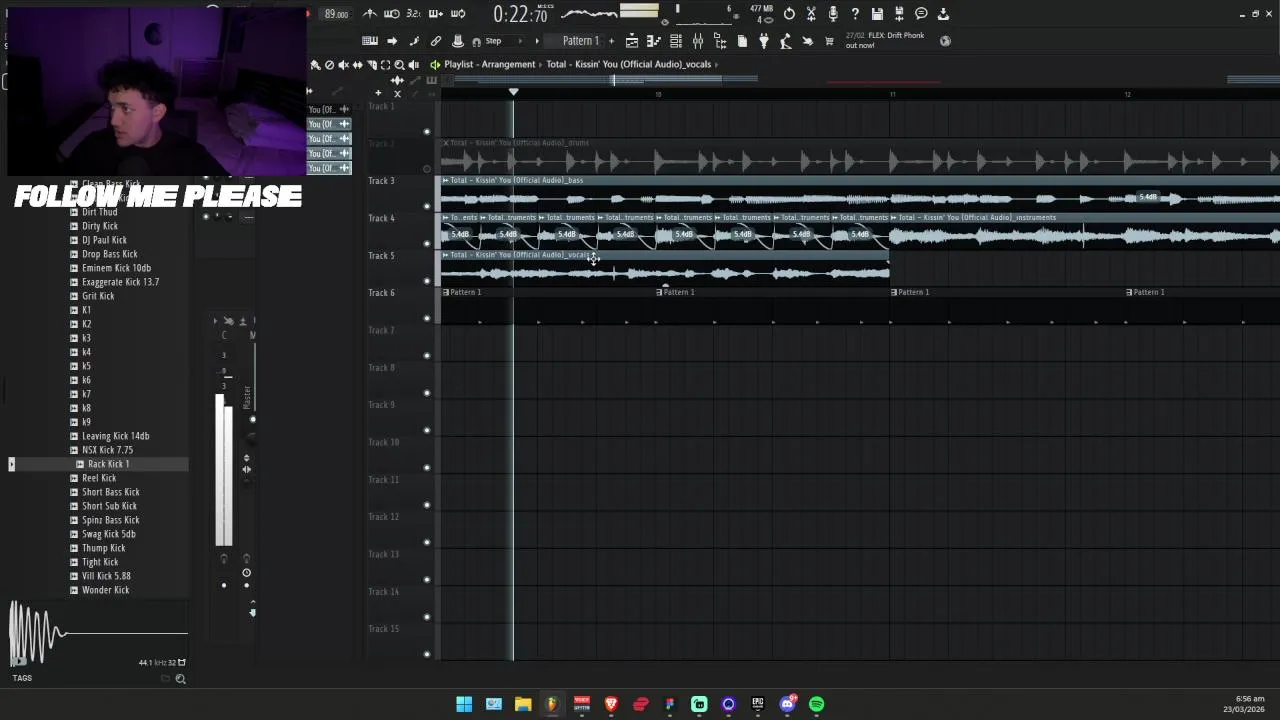Open Spotify from the taskbar
Image resolution: width=1280 pixels, height=720 pixels.
[816, 704]
